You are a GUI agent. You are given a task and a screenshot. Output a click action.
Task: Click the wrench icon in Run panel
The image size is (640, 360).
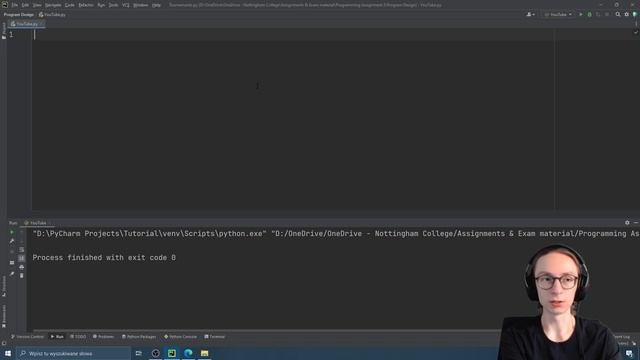click(12, 241)
